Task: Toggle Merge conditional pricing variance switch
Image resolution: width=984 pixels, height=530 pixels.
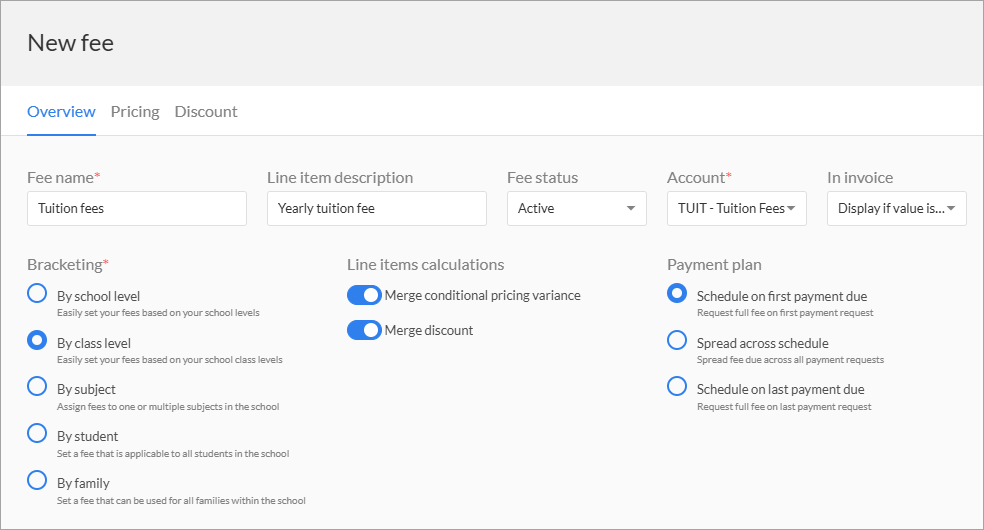Action: 364,295
